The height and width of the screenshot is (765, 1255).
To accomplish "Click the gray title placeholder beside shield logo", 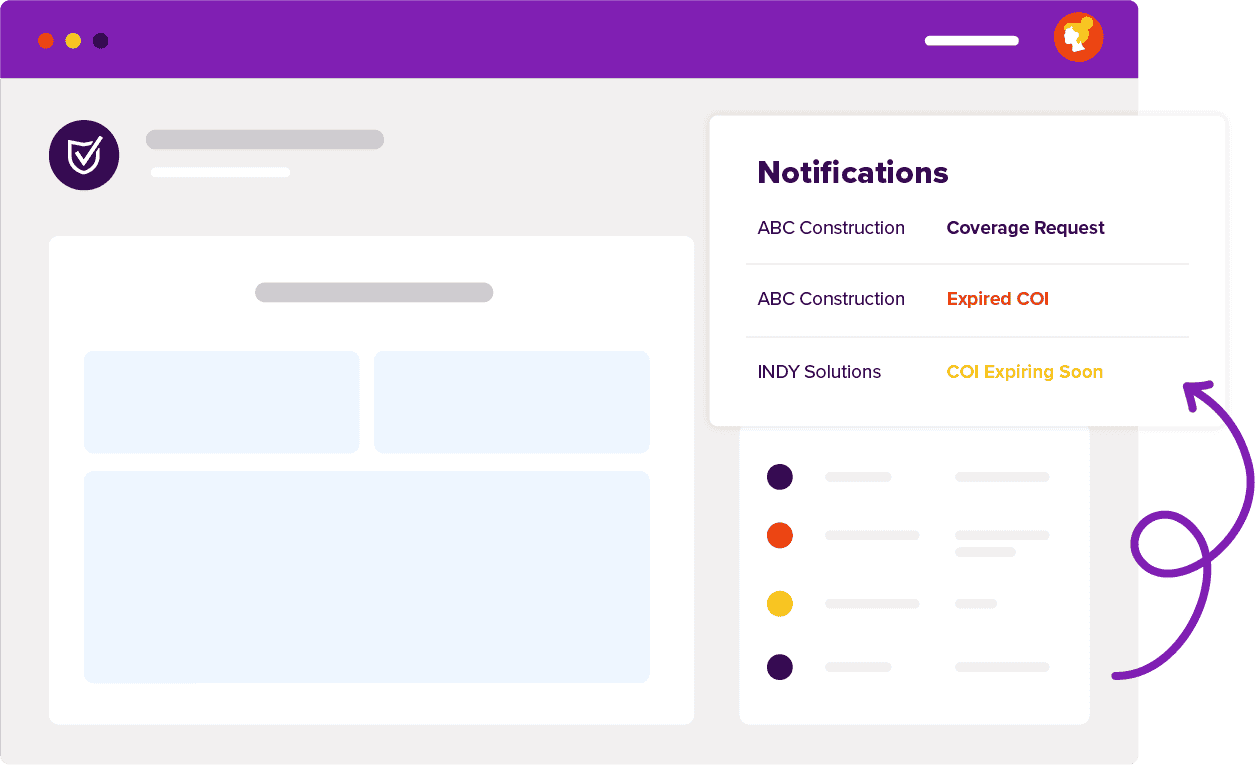I will click(x=265, y=139).
